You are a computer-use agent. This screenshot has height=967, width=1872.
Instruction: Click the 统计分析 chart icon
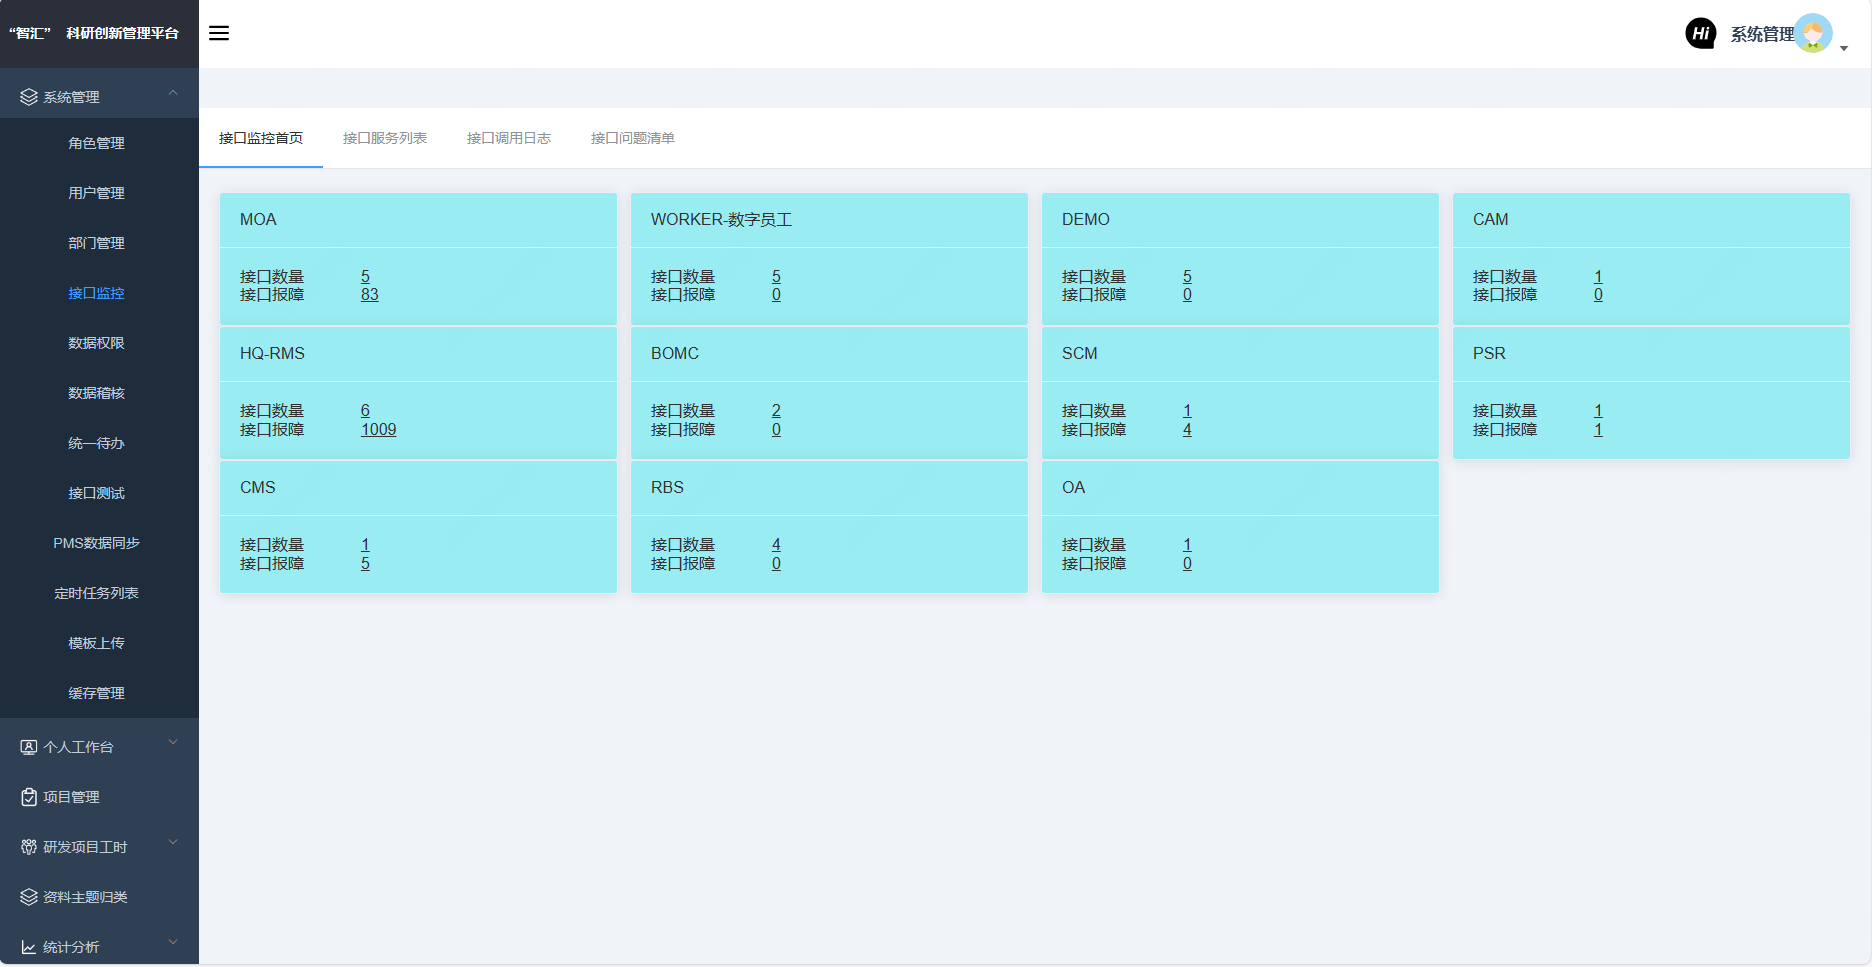29,947
